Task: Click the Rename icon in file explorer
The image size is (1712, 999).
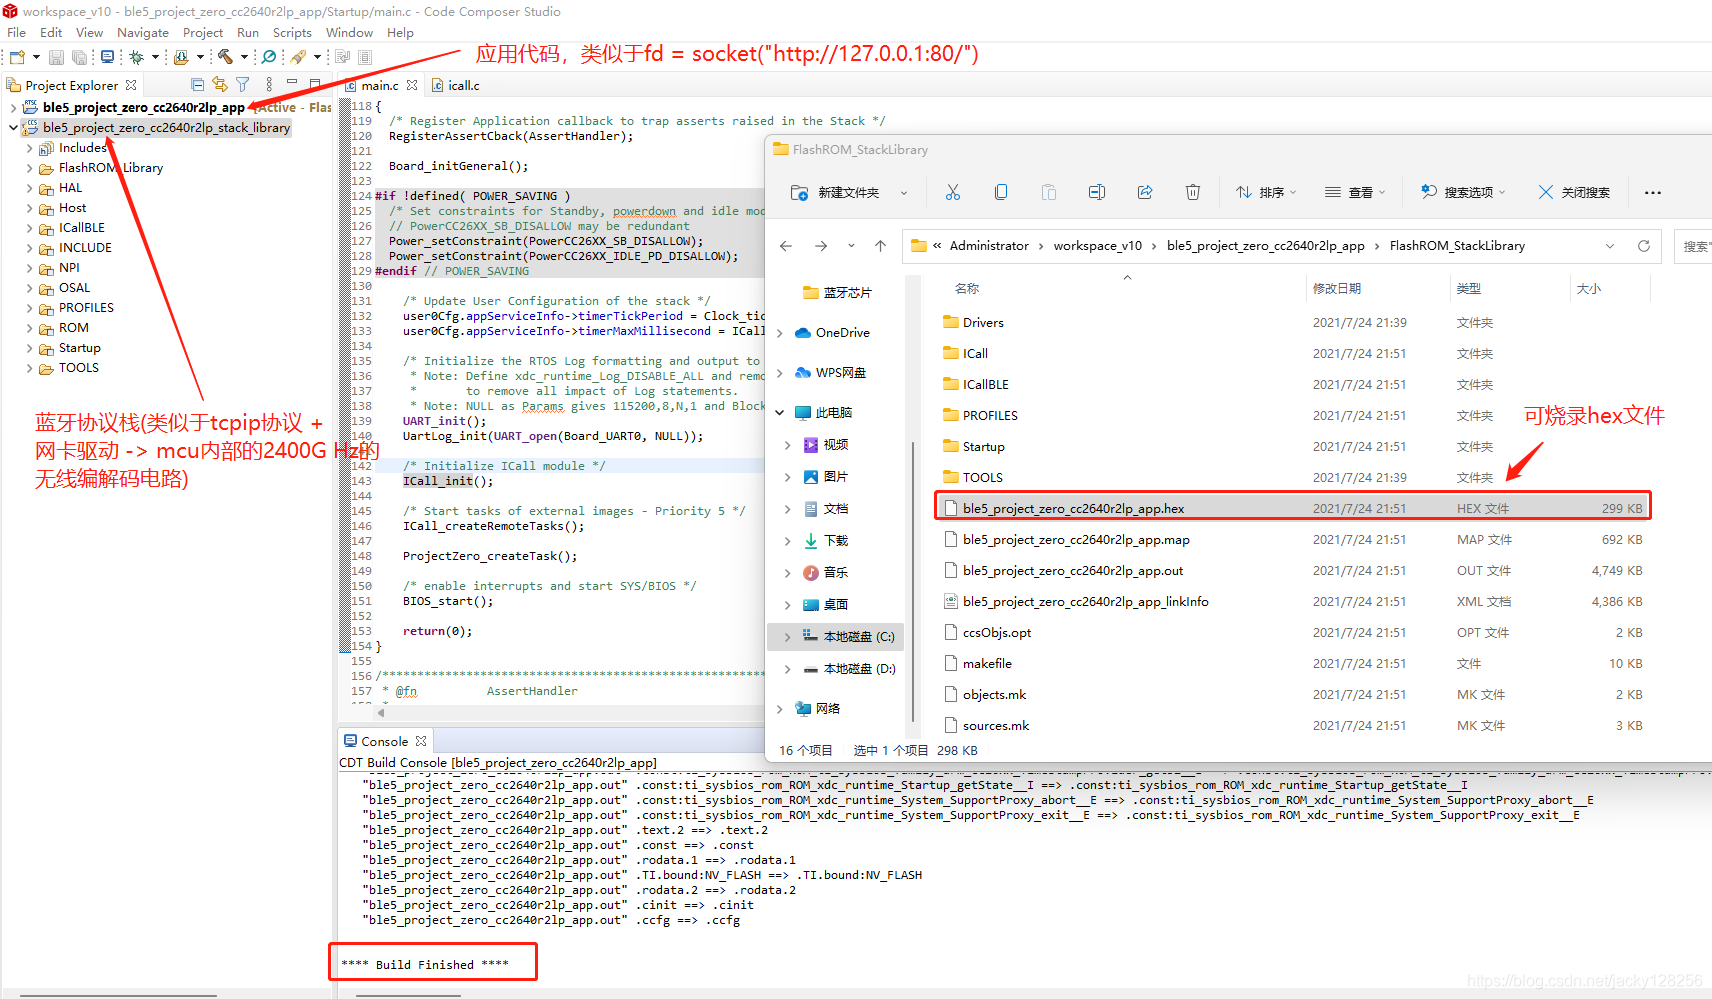Action: (x=1097, y=192)
